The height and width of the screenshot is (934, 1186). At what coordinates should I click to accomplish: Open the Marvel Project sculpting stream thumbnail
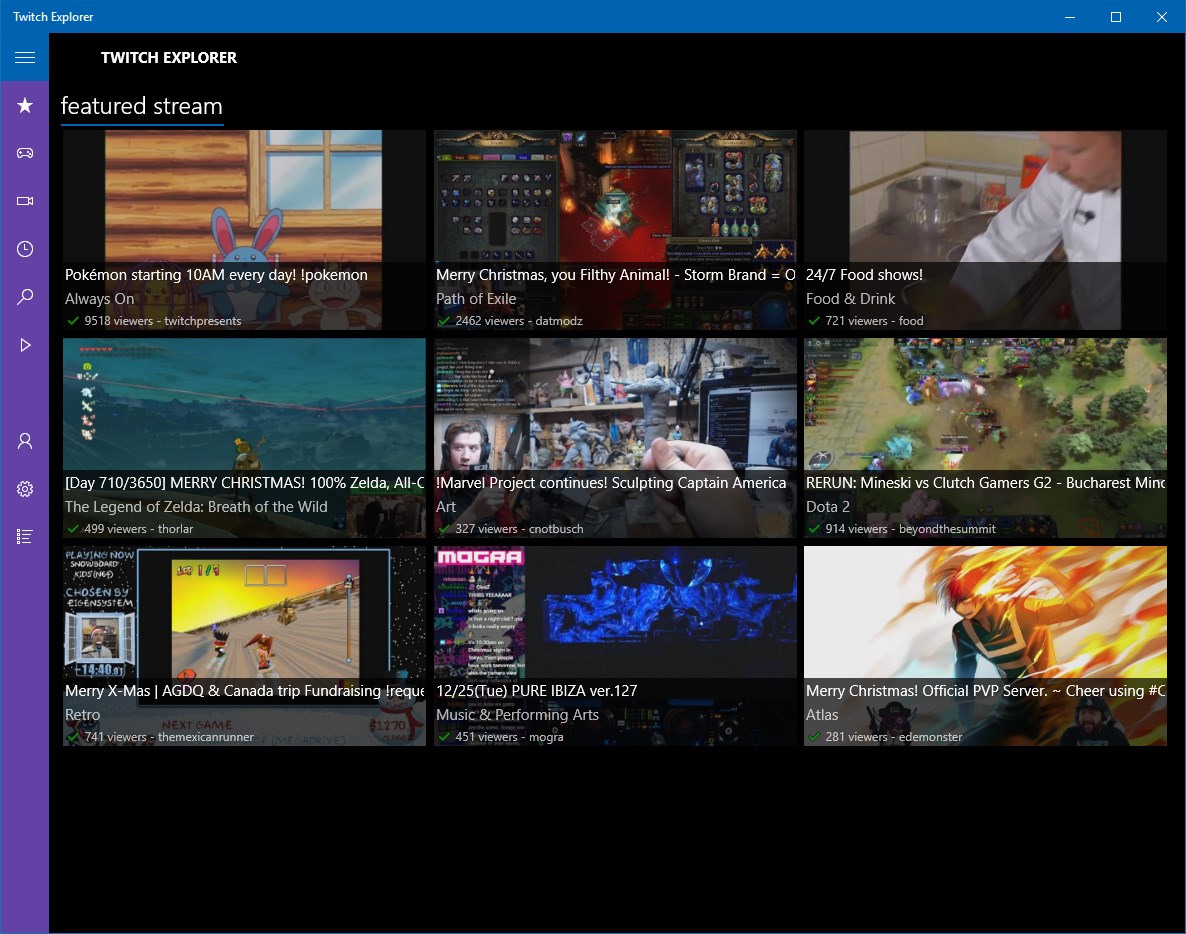click(x=615, y=438)
